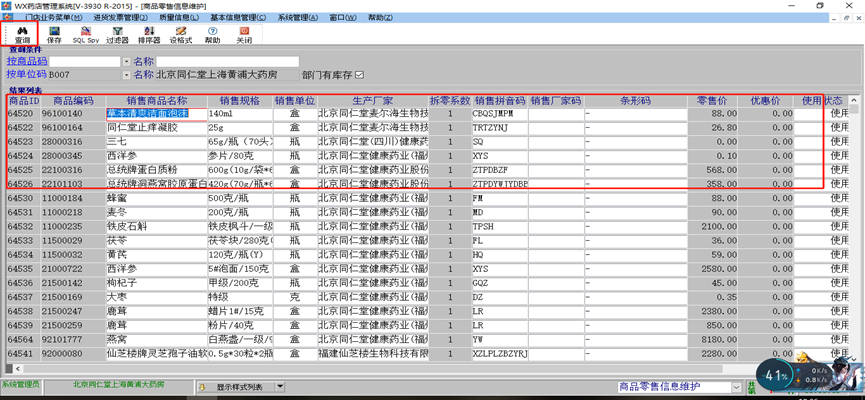Click the horizontal scrollbar left arrow
Image resolution: width=865 pixels, height=400 pixels.
(18, 368)
